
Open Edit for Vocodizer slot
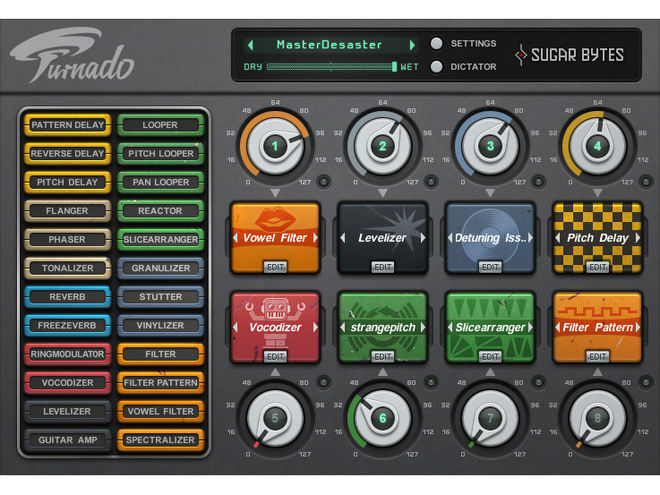tap(275, 357)
